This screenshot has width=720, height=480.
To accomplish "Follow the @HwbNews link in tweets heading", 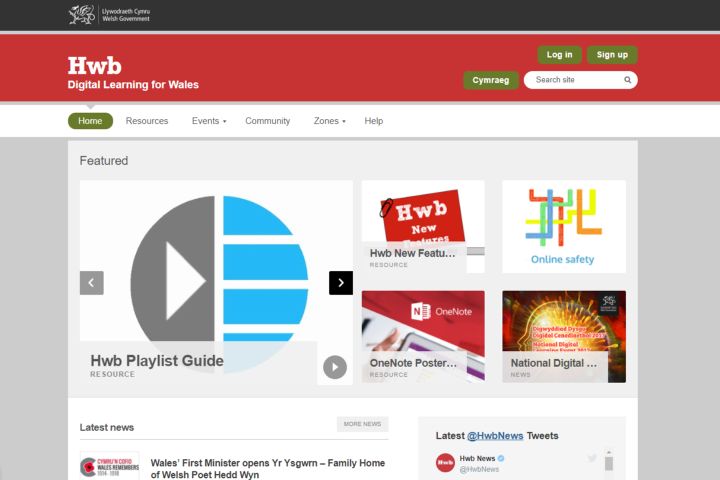I will [x=495, y=436].
